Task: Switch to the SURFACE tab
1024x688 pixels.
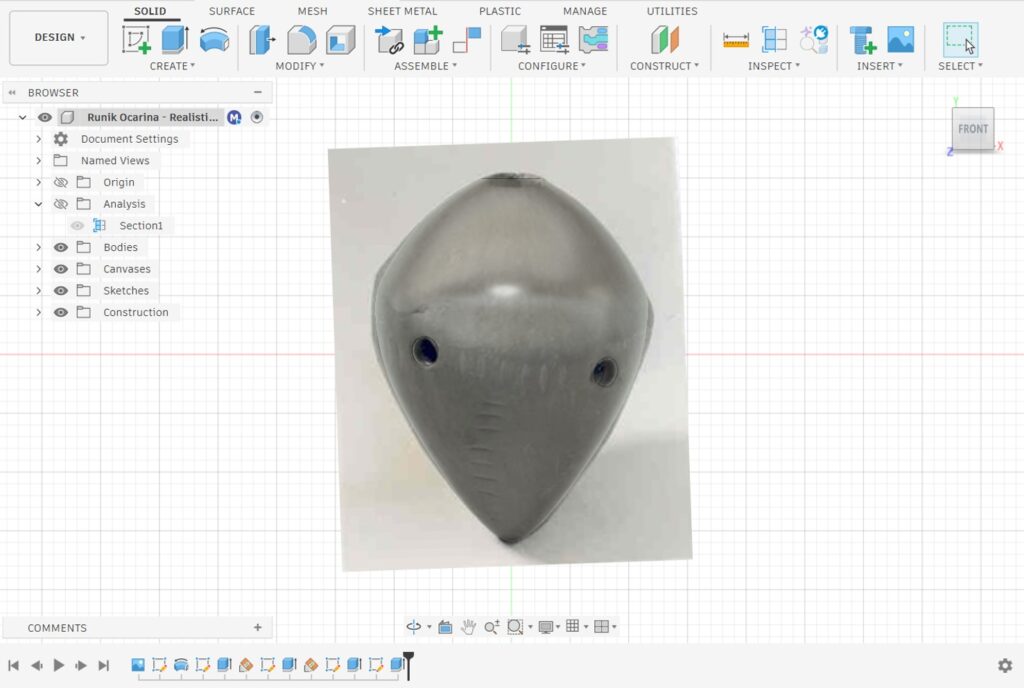Action: 232,11
